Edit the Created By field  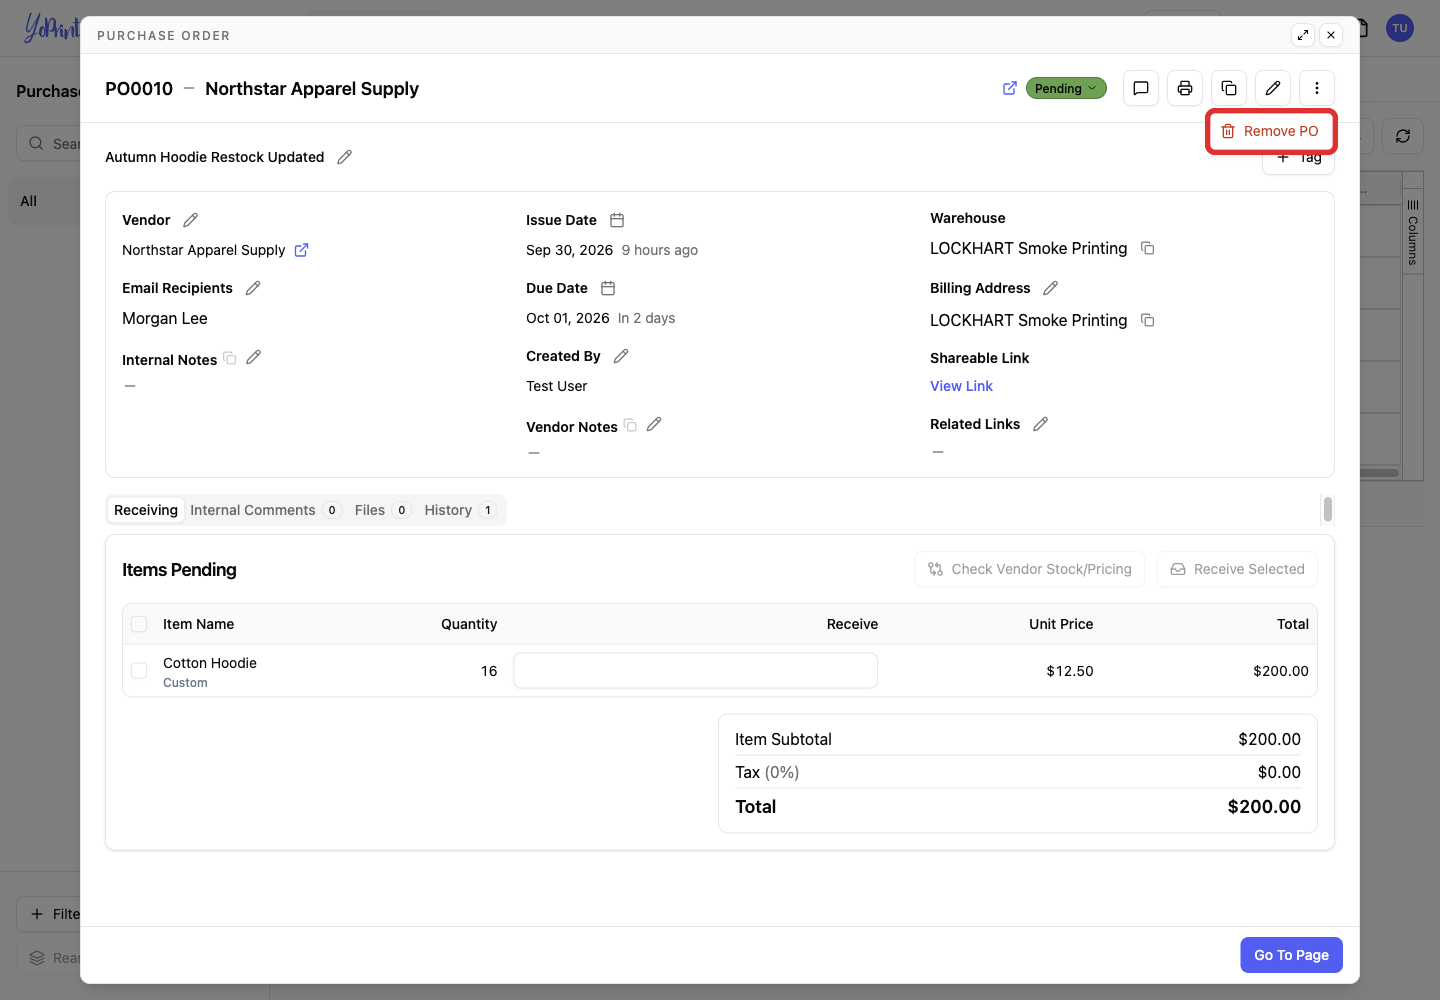pyautogui.click(x=621, y=356)
